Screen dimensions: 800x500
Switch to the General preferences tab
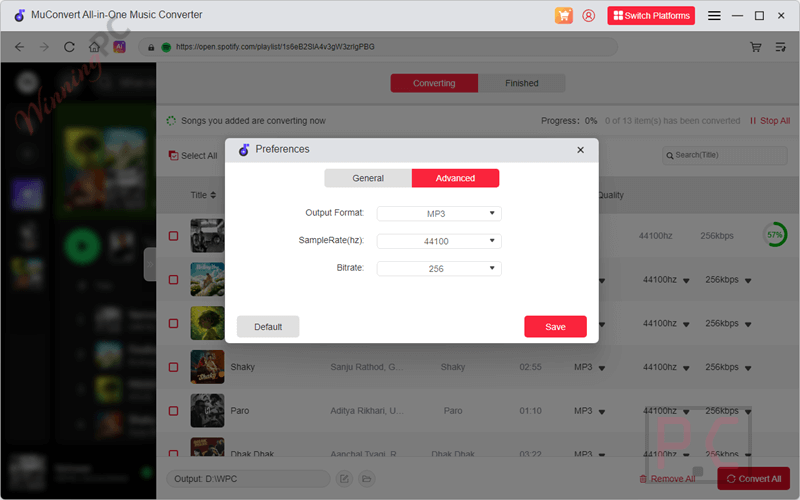[x=368, y=178]
